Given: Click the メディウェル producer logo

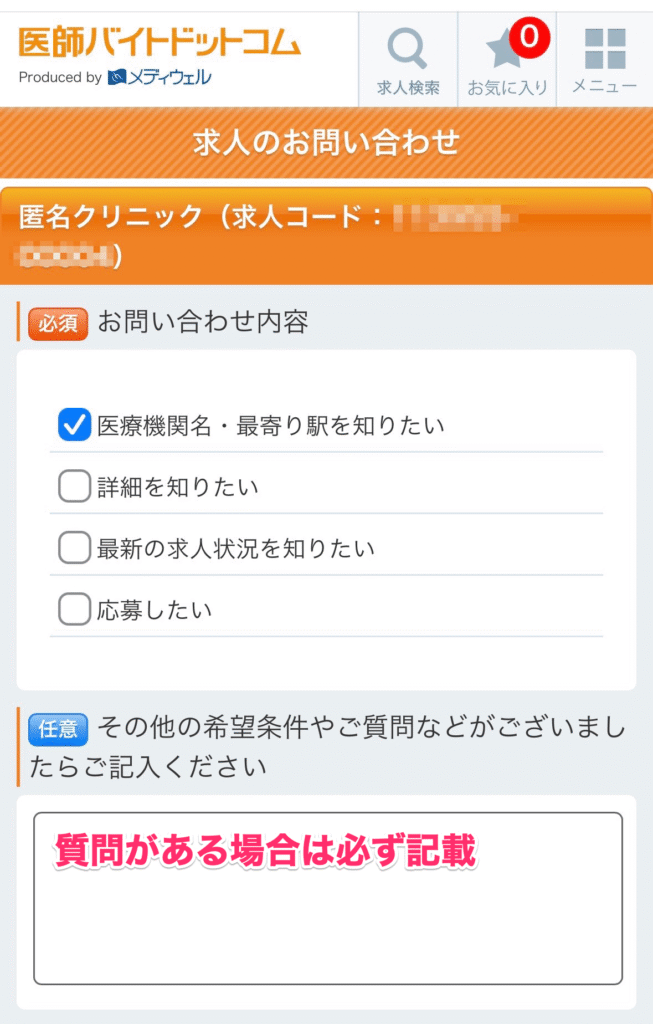Looking at the screenshot, I should coord(160,77).
